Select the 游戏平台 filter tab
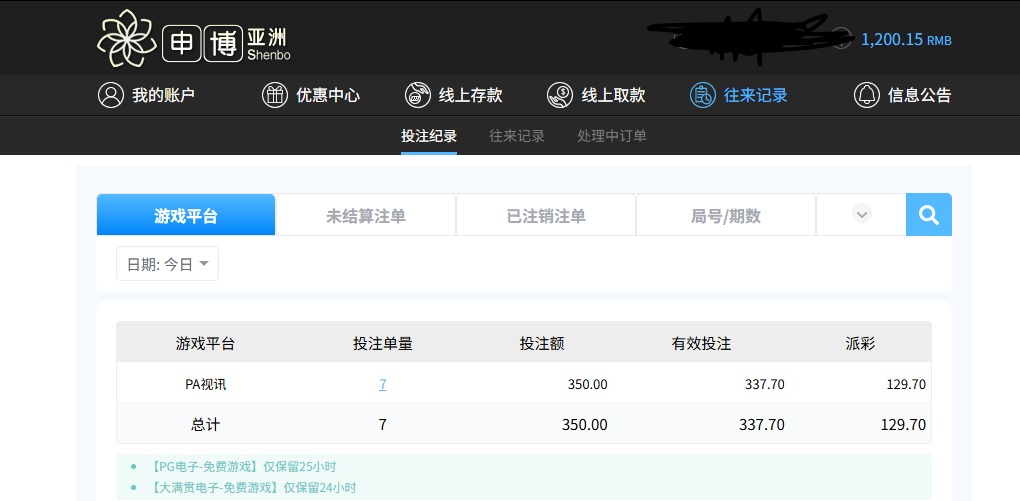This screenshot has height=501, width=1020. [x=186, y=215]
